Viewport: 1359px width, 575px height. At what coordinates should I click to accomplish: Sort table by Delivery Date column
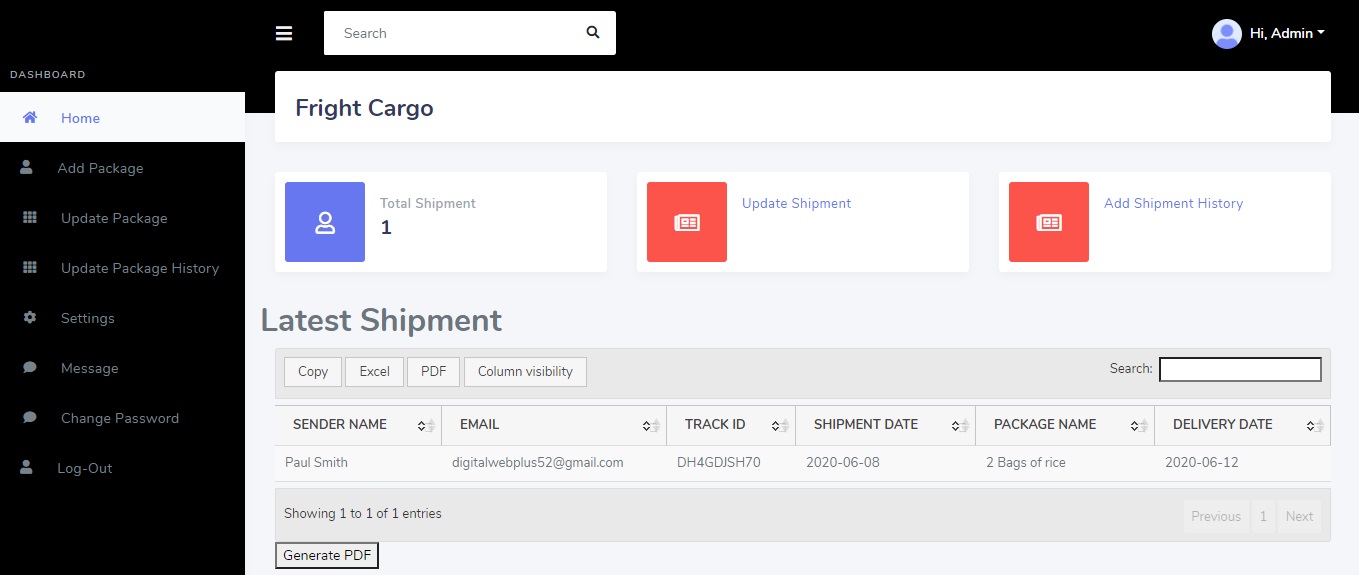pyautogui.click(x=1222, y=425)
